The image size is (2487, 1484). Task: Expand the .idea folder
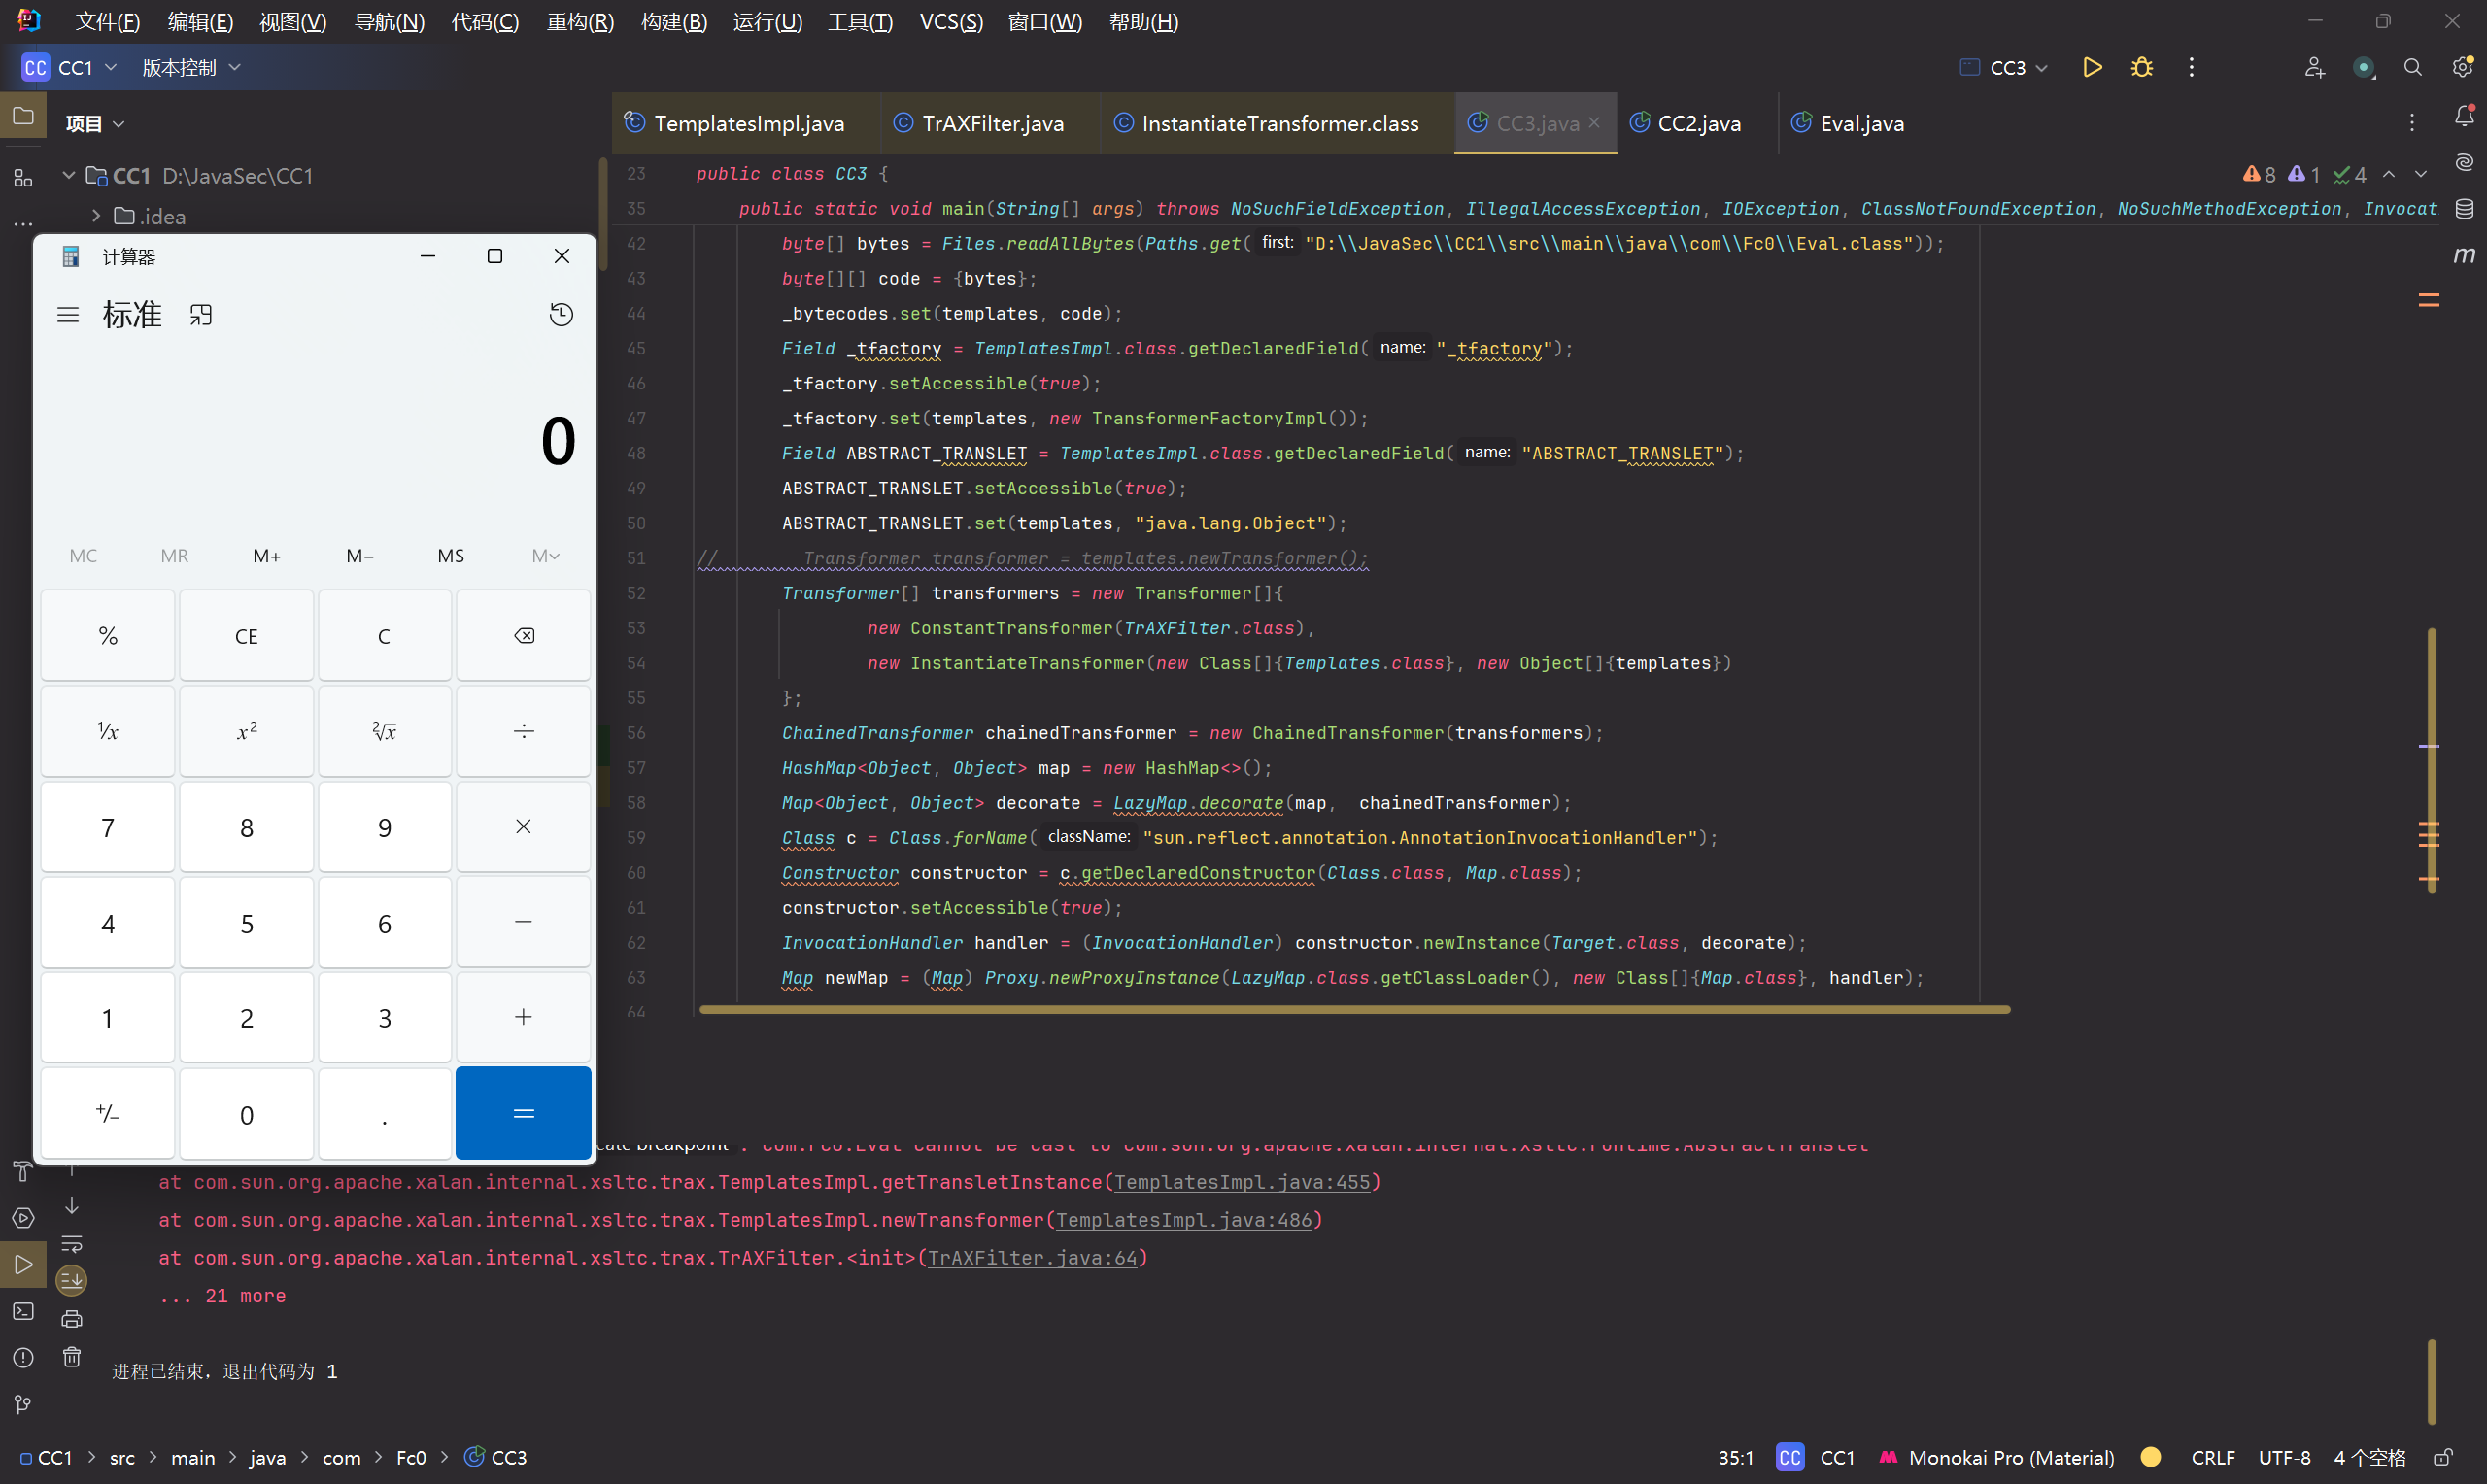(96, 216)
